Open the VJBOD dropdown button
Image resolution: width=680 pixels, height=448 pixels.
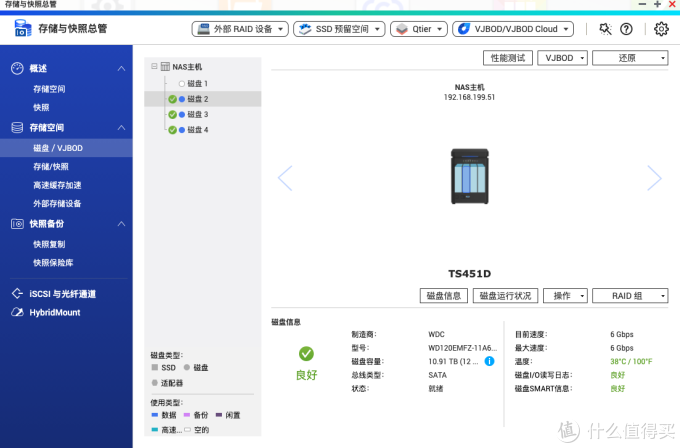click(x=562, y=58)
